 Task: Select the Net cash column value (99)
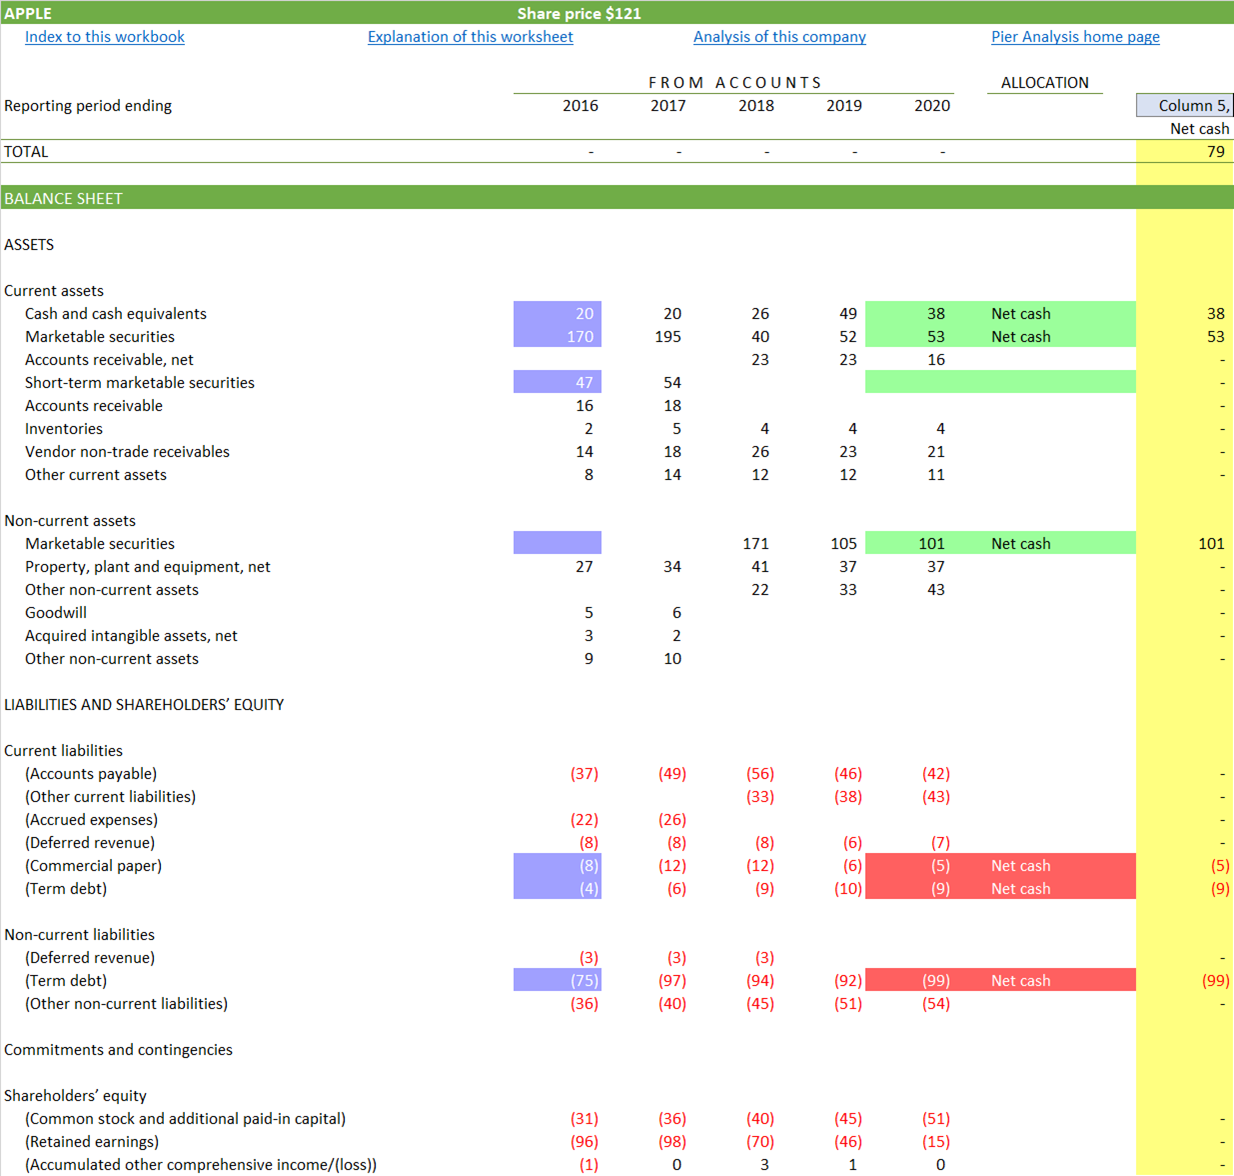point(1215,981)
